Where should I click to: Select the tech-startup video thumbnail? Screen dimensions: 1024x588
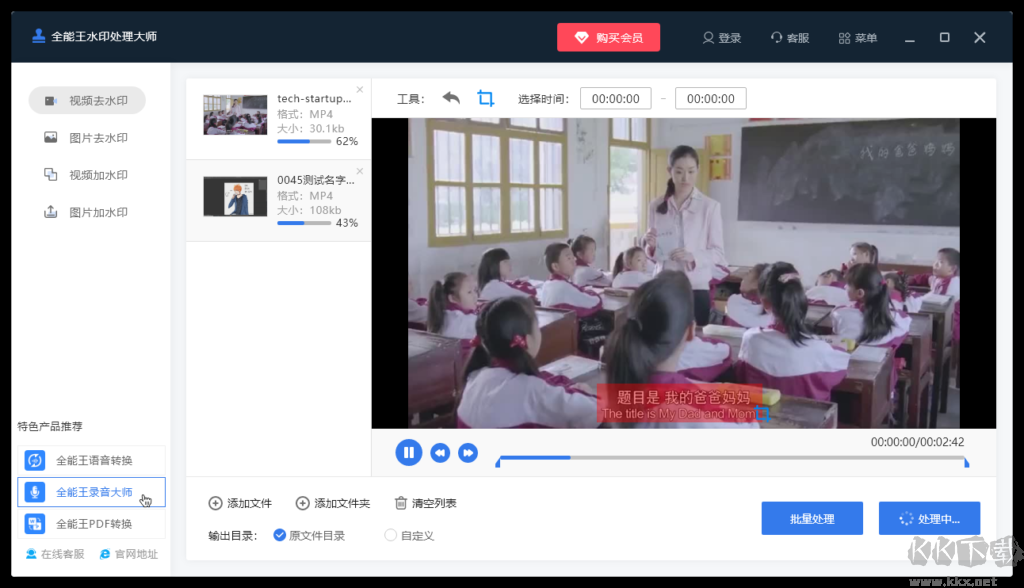234,113
